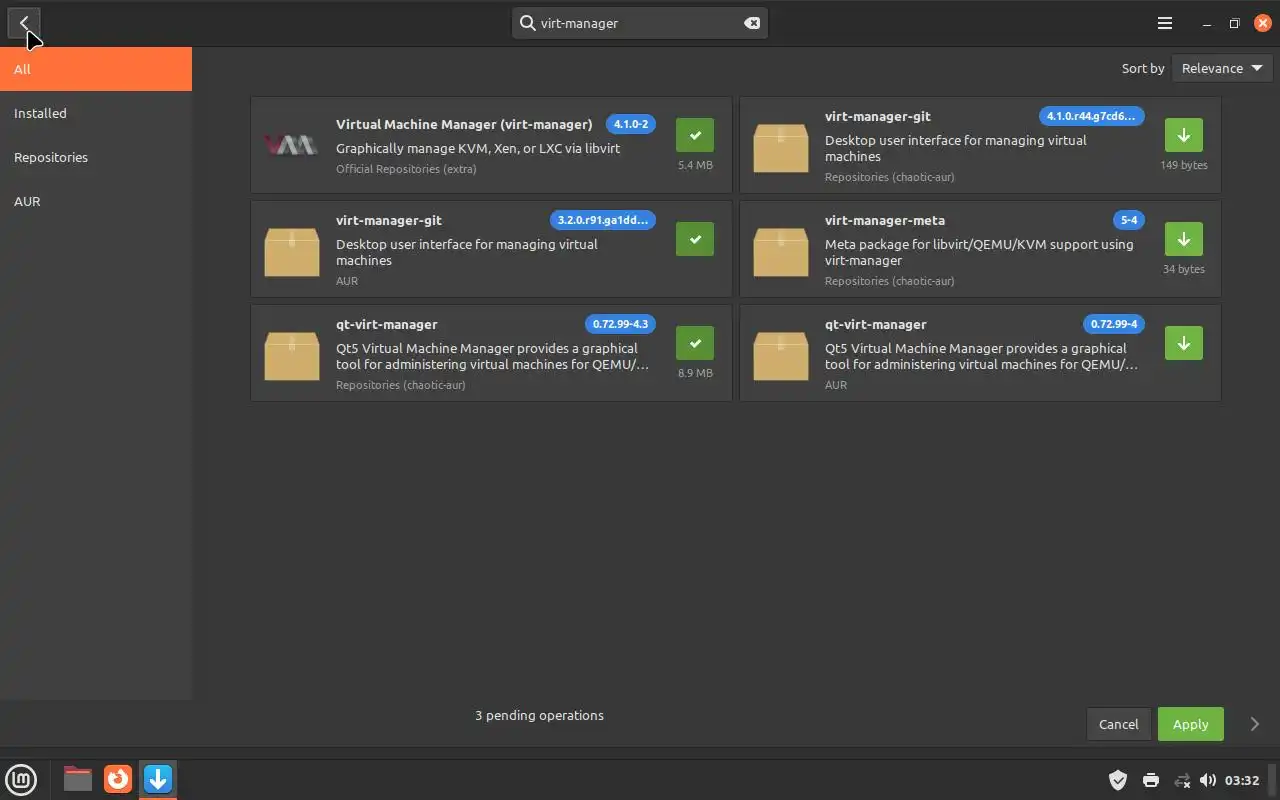1280x800 pixels.
Task: Click version badge 4.1.0.r44.g7cd6
Action: [x=1092, y=116]
